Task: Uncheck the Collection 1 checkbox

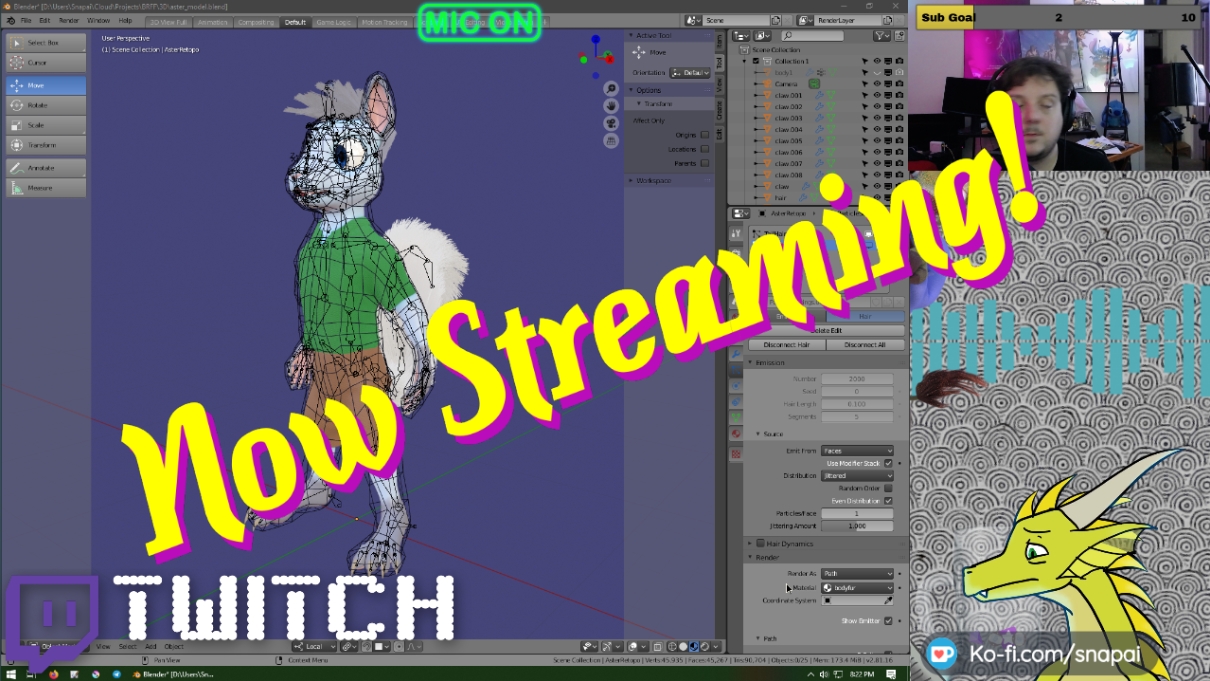Action: pyautogui.click(x=755, y=61)
